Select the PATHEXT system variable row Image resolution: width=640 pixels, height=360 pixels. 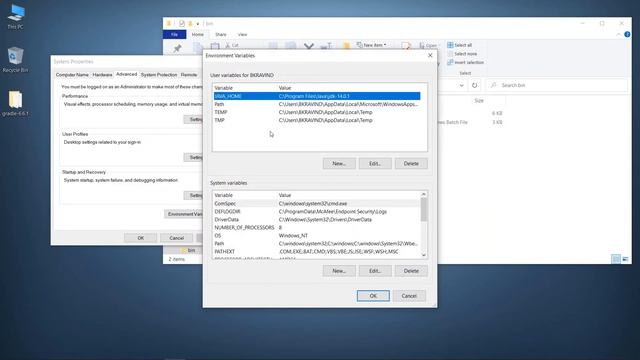coord(317,251)
